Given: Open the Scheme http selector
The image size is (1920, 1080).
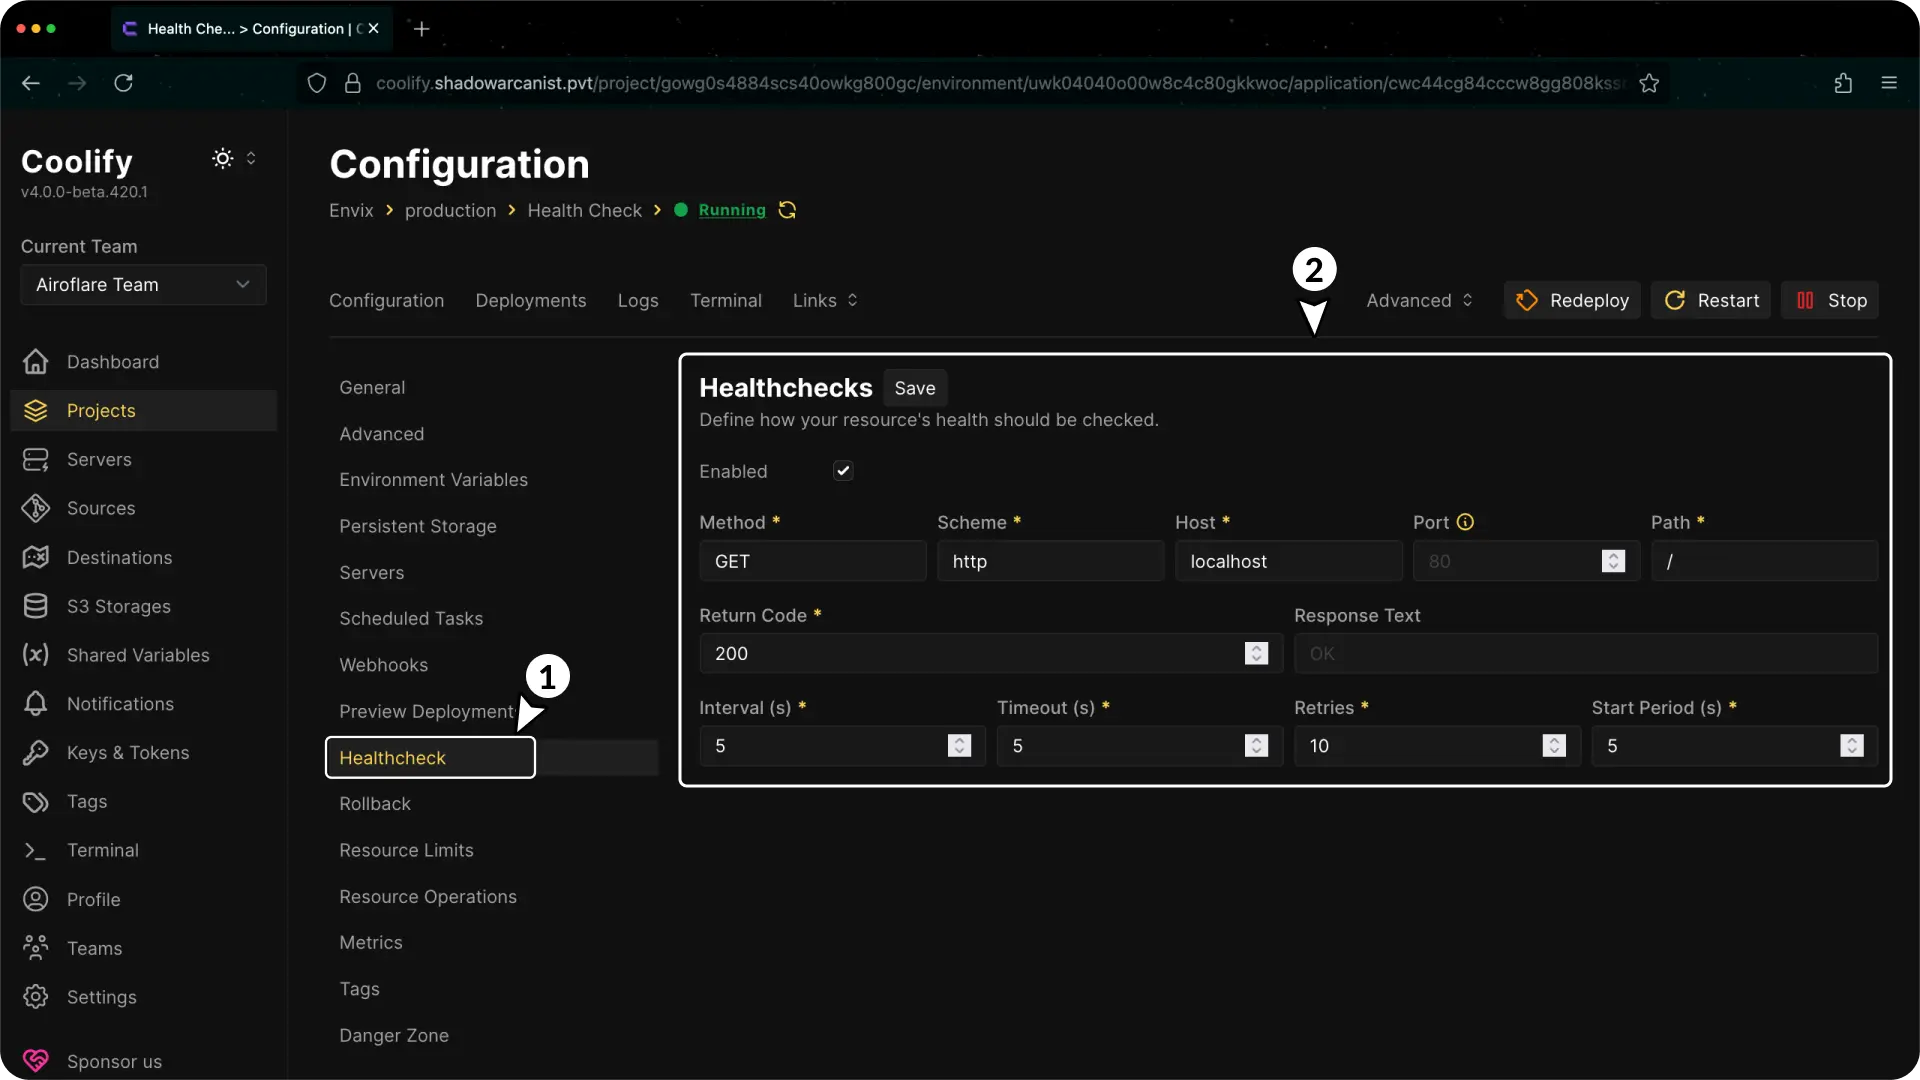Looking at the screenshot, I should click(x=1050, y=562).
